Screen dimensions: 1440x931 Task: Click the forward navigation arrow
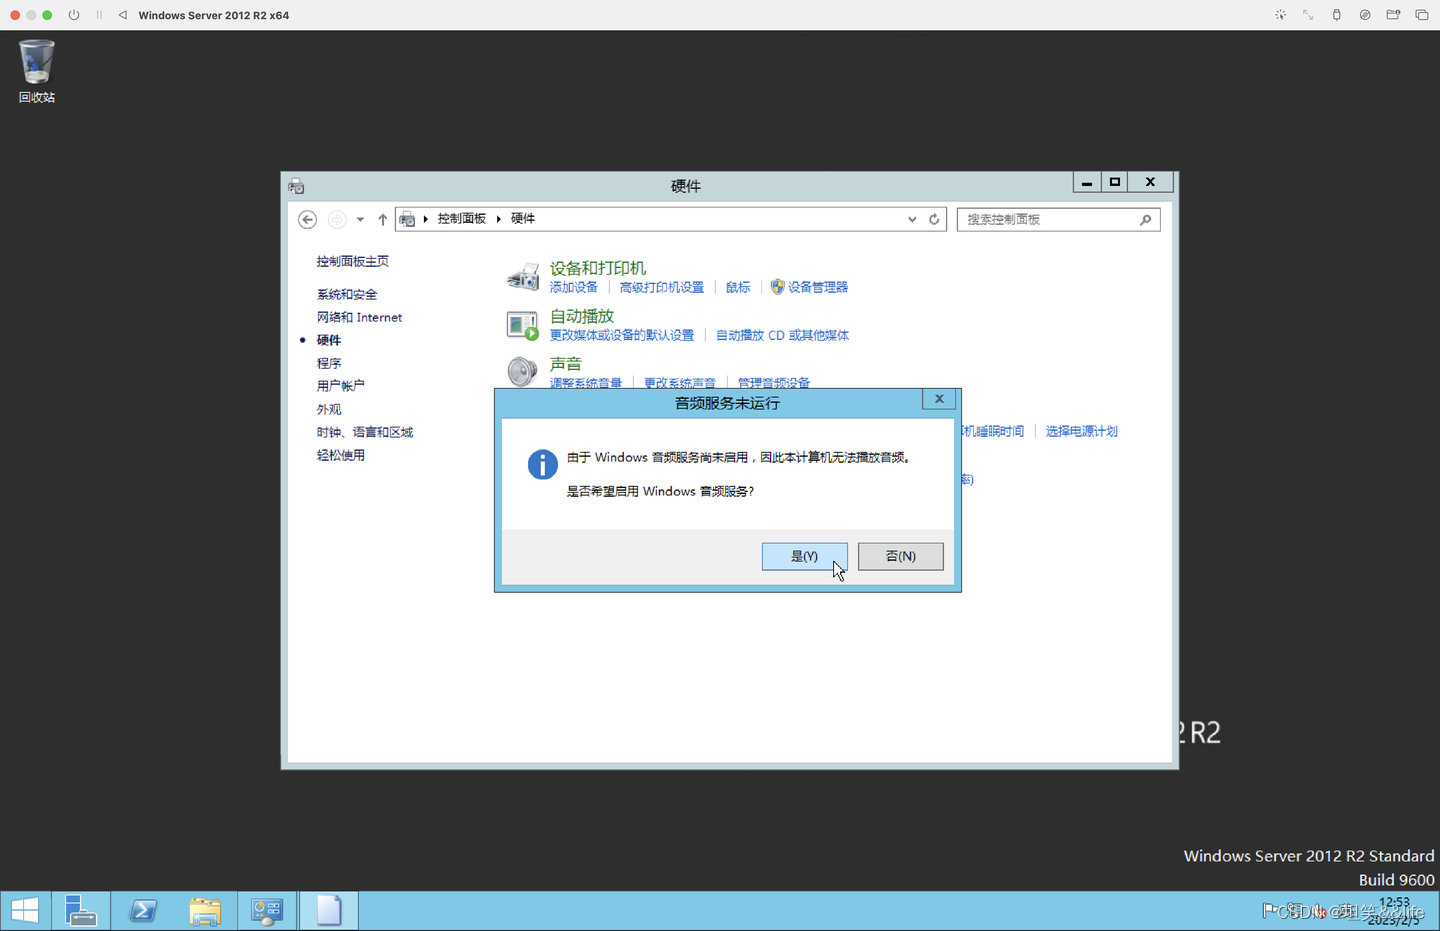pos(337,219)
